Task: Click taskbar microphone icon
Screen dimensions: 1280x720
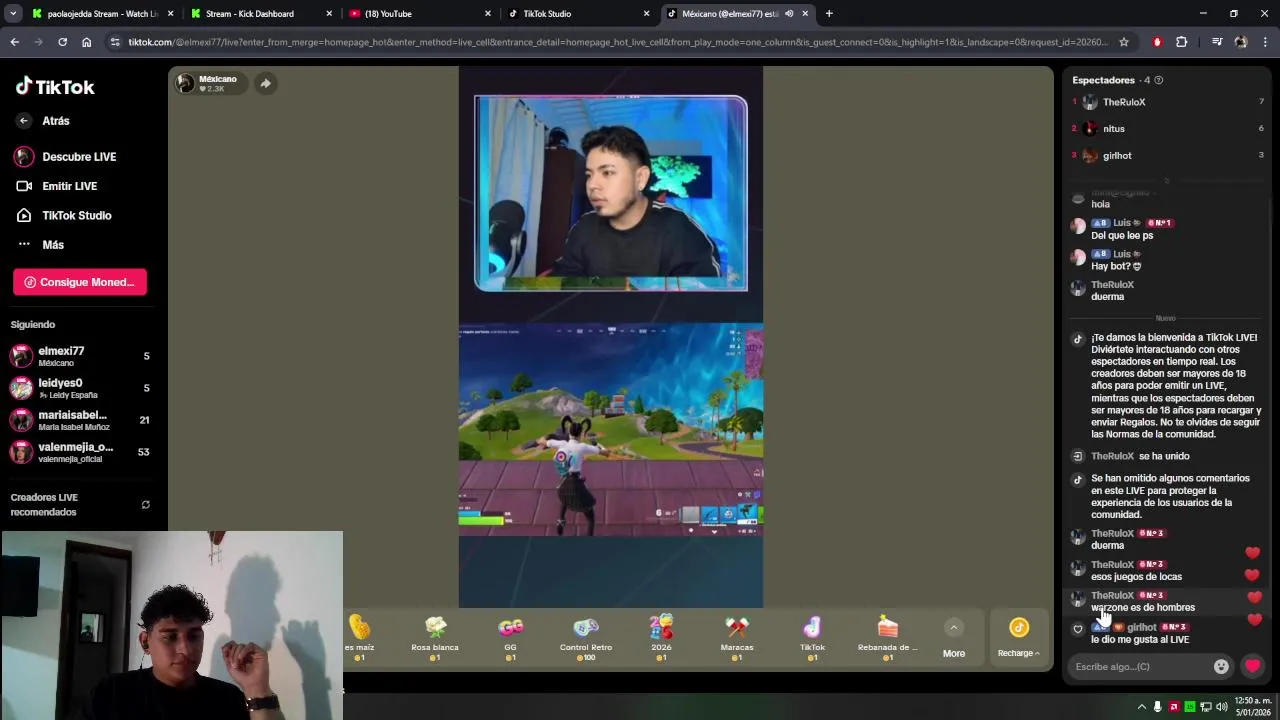Action: pyautogui.click(x=1158, y=707)
